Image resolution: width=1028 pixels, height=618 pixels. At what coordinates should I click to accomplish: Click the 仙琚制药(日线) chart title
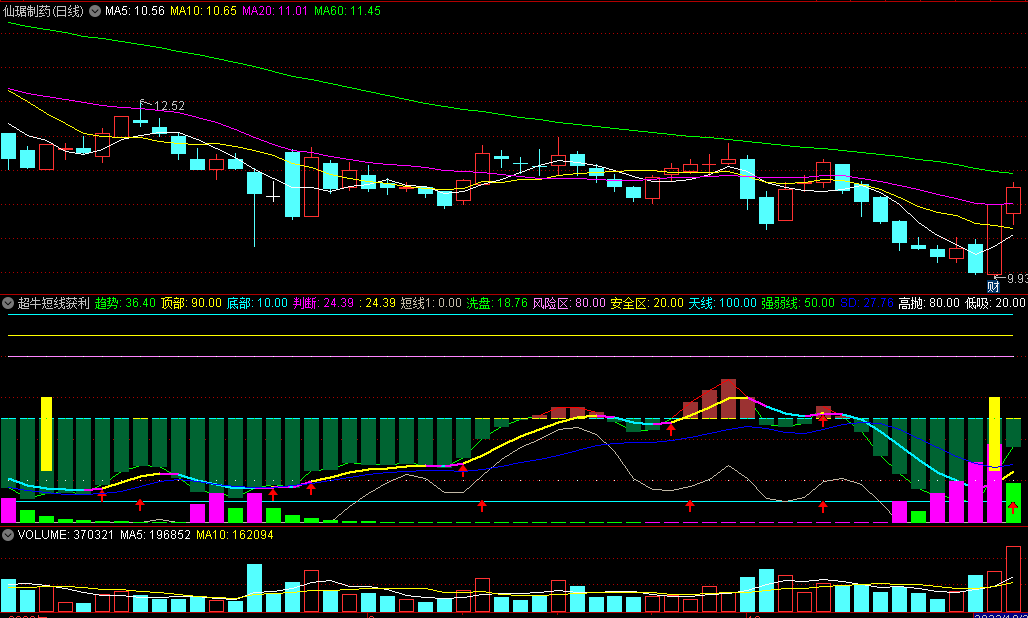point(43,11)
